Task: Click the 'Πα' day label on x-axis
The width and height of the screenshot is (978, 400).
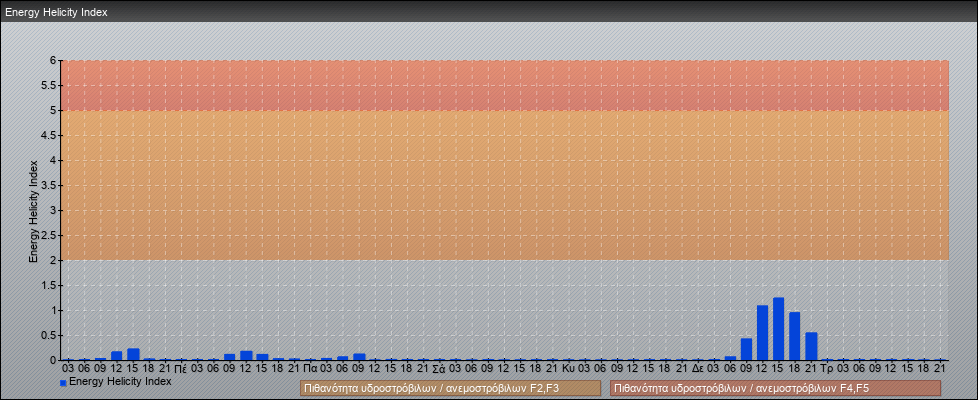Action: click(x=310, y=368)
